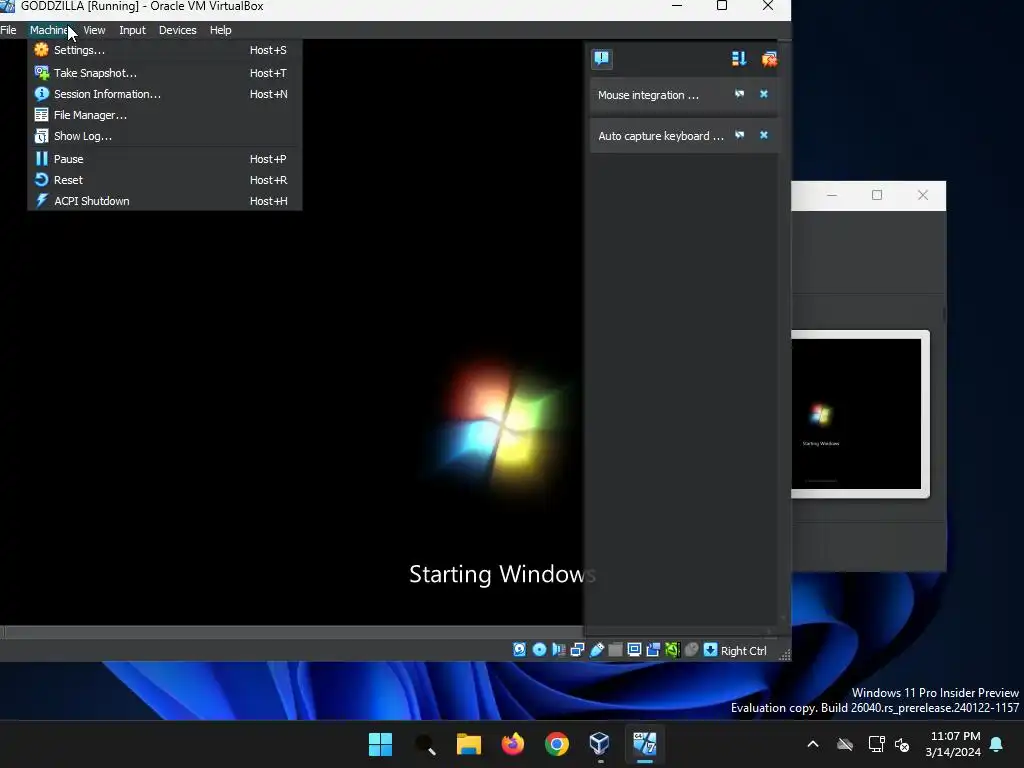Image resolution: width=1024 pixels, height=768 pixels.
Task: Open File Explorer from taskbar
Action: [x=468, y=744]
